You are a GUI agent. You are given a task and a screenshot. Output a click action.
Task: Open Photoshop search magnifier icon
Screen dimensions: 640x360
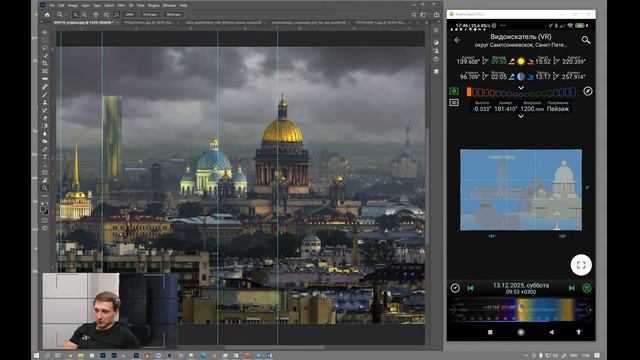[x=414, y=15]
